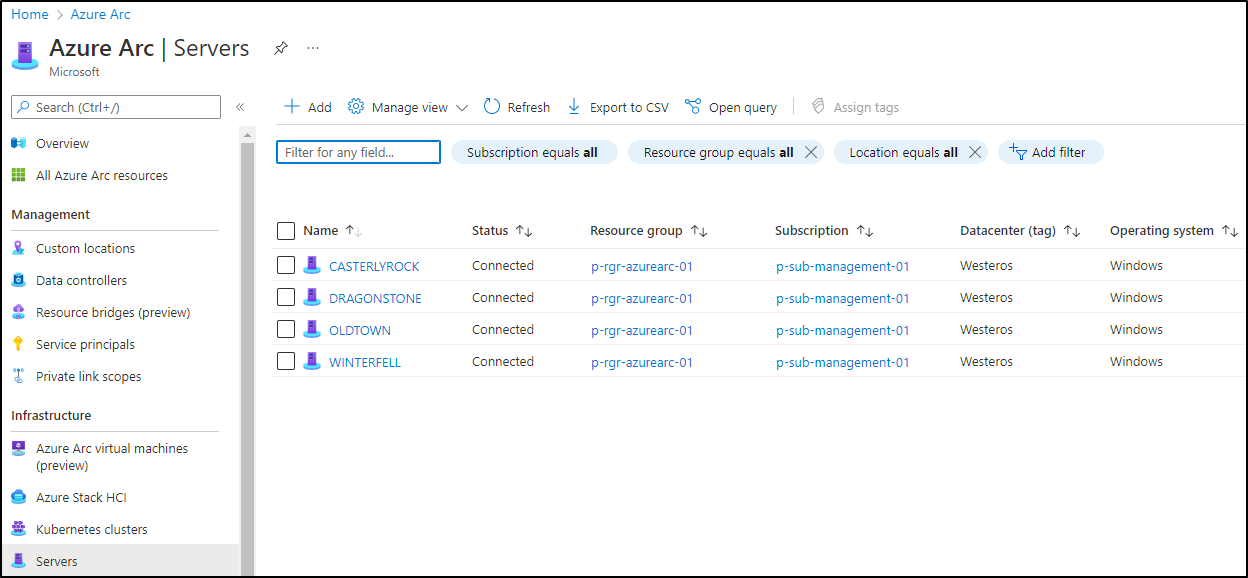Pin the Azure Arc Servers page
The width and height of the screenshot is (1248, 578).
coord(281,48)
